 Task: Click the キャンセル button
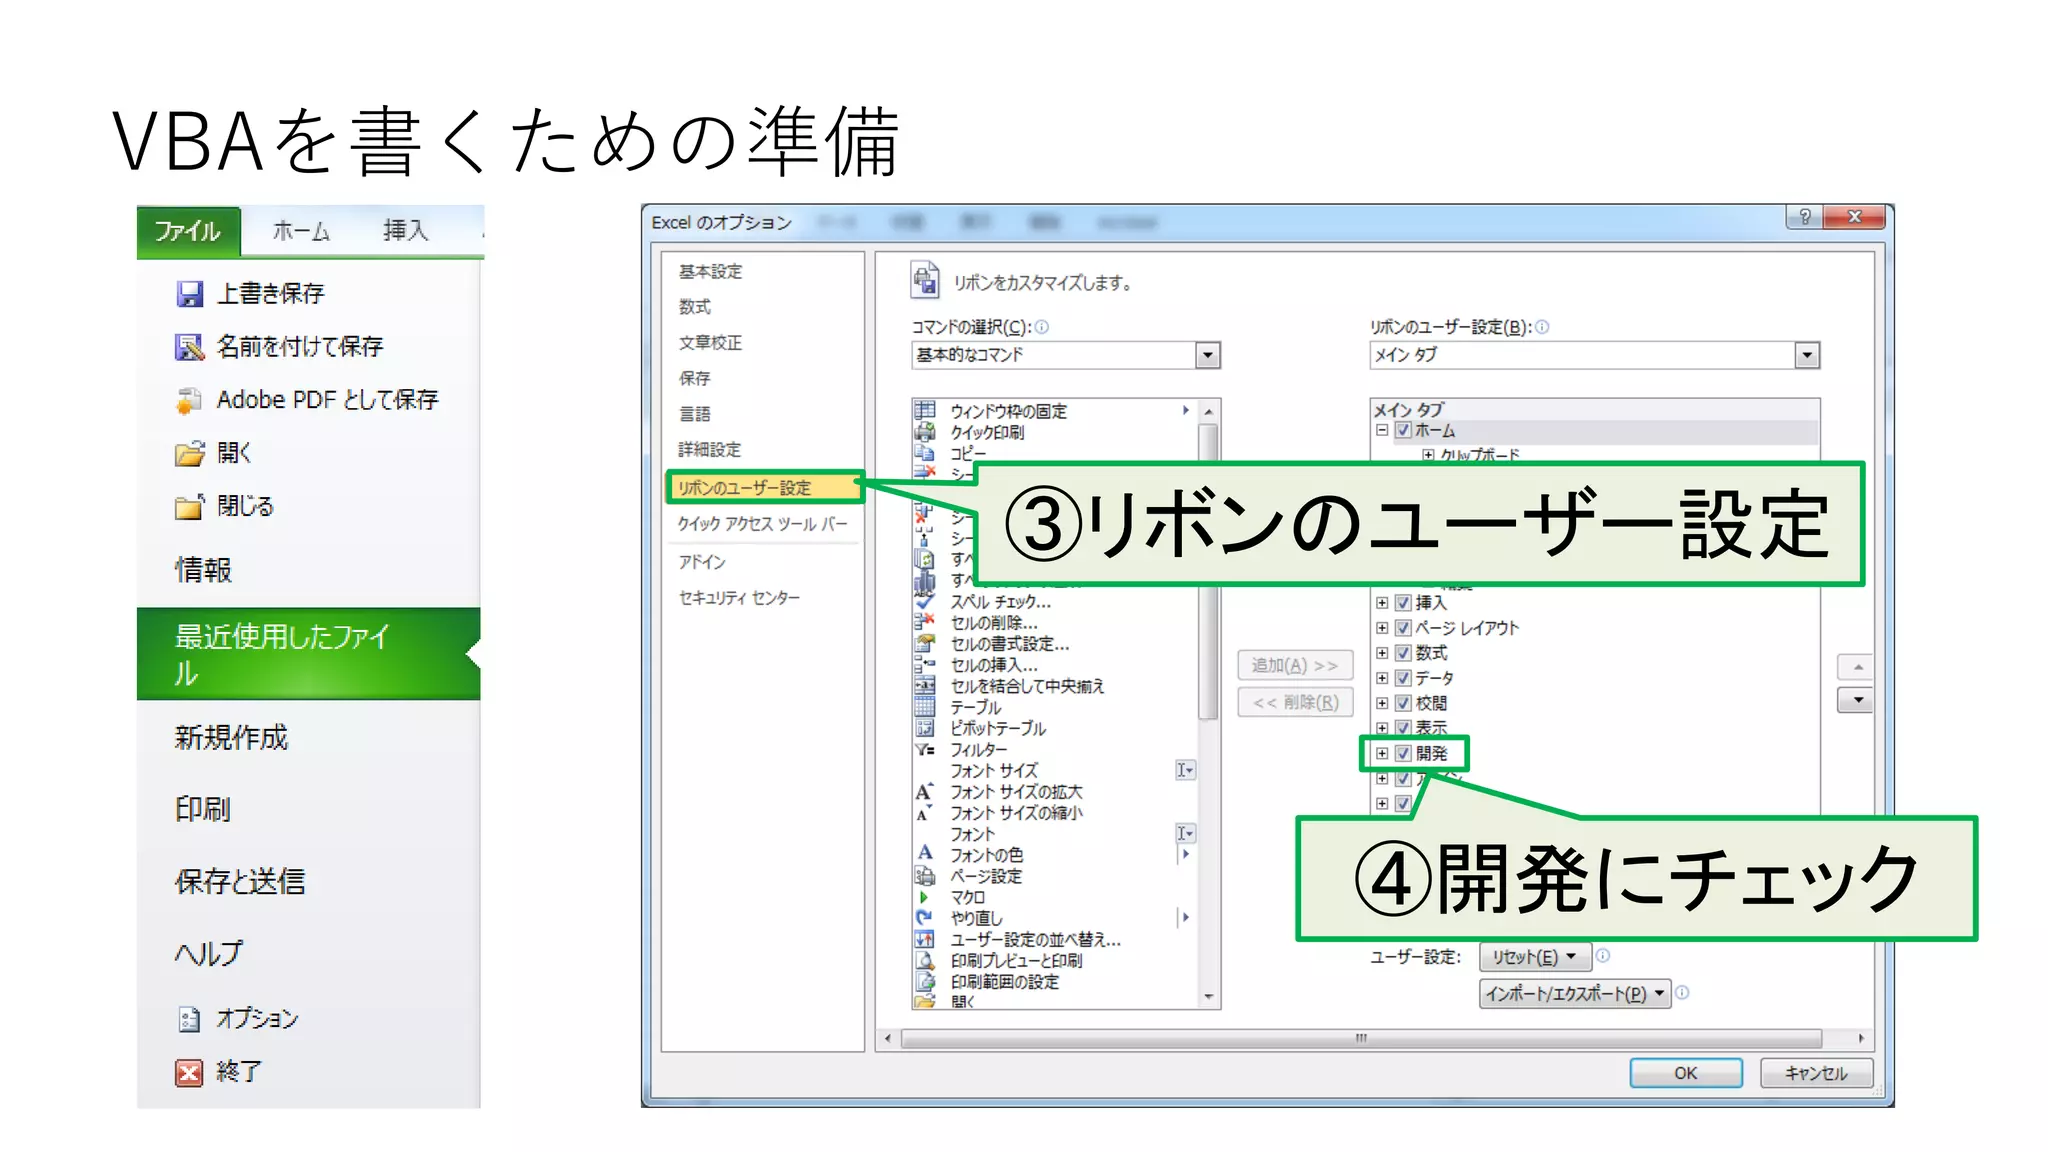(1816, 1073)
